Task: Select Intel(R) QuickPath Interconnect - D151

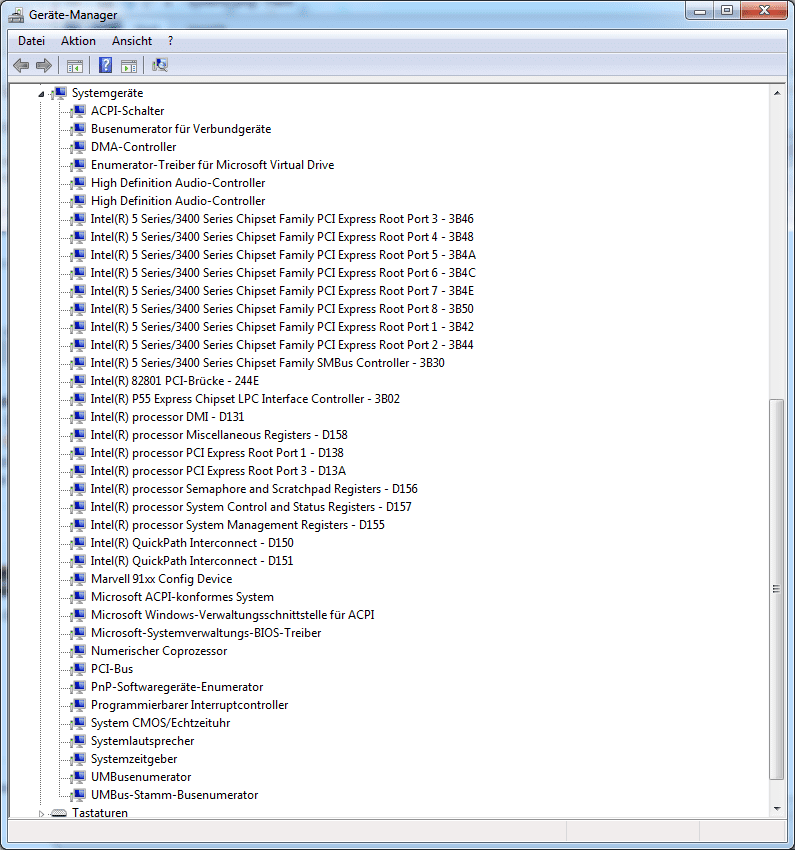Action: click(x=192, y=561)
